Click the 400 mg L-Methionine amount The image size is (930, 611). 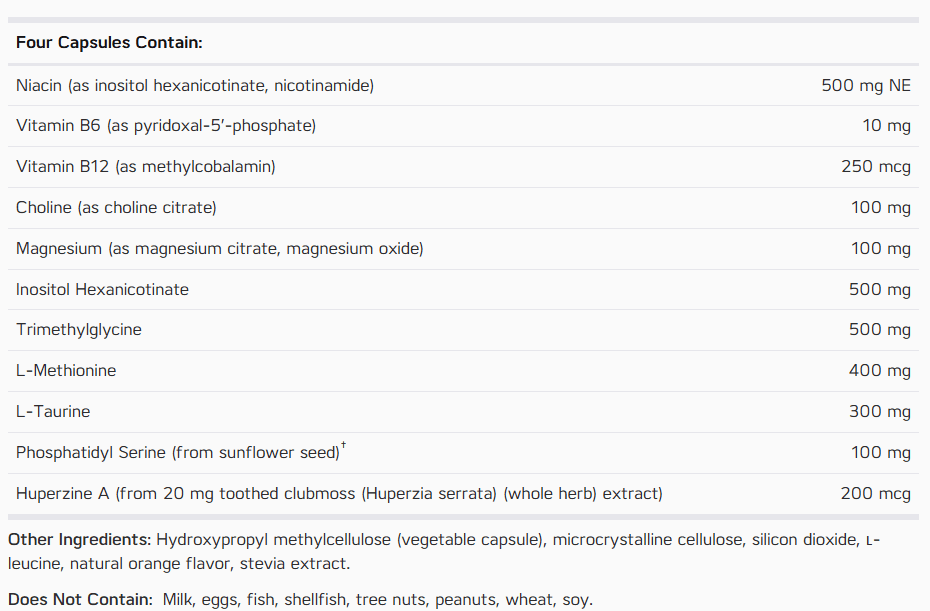coord(880,371)
